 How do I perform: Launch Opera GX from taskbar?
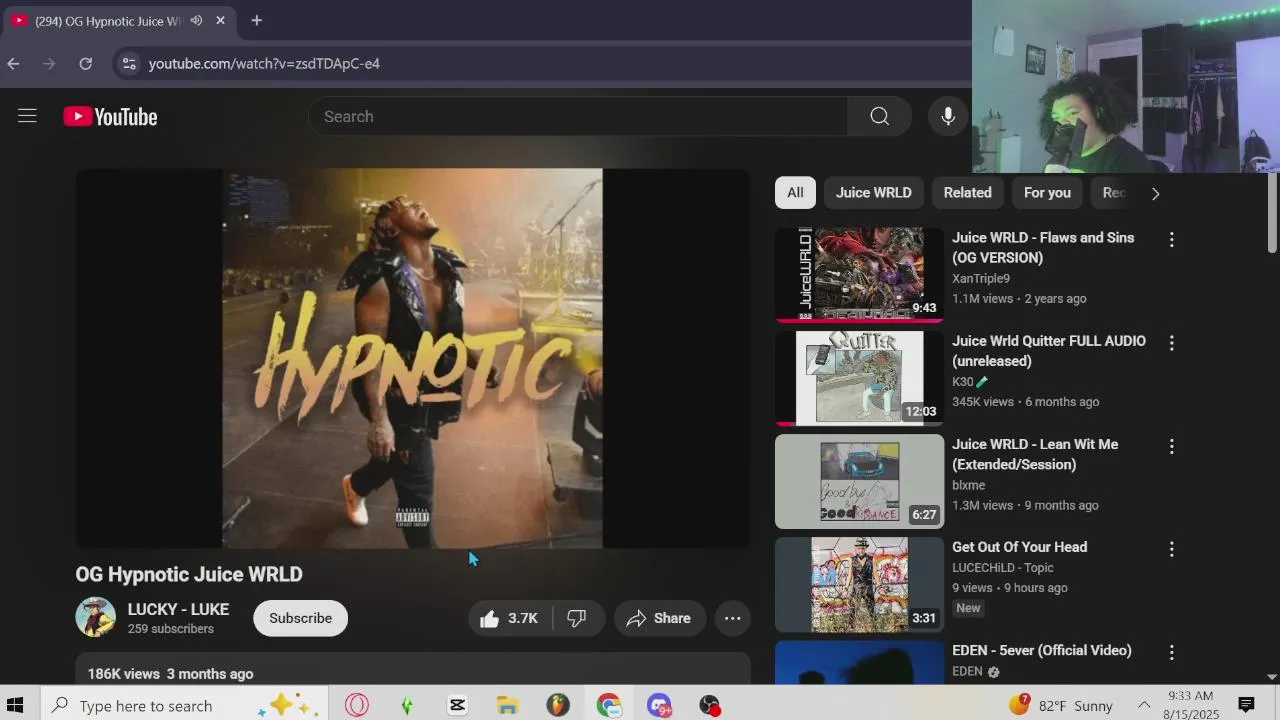[357, 705]
